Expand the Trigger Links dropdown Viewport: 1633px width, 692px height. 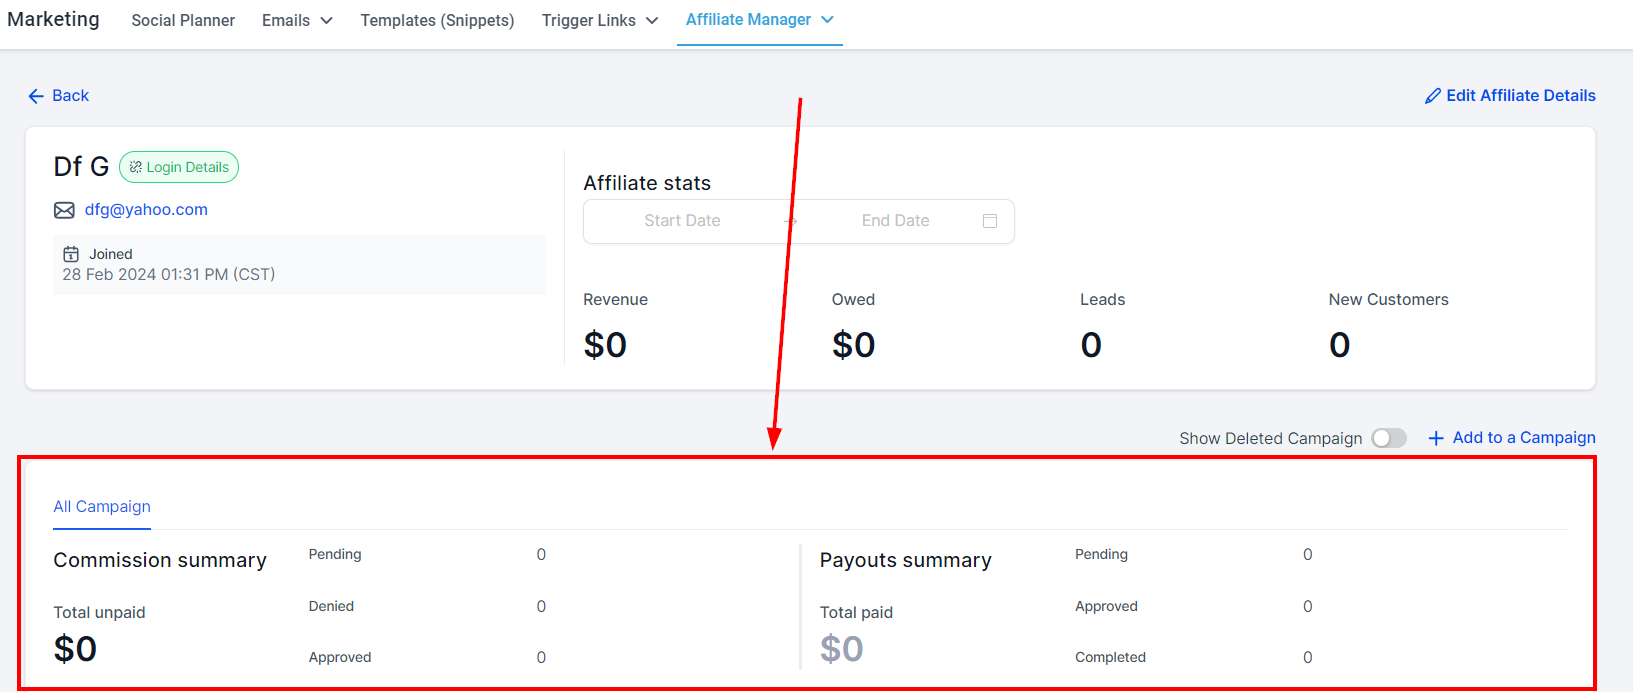pos(600,20)
